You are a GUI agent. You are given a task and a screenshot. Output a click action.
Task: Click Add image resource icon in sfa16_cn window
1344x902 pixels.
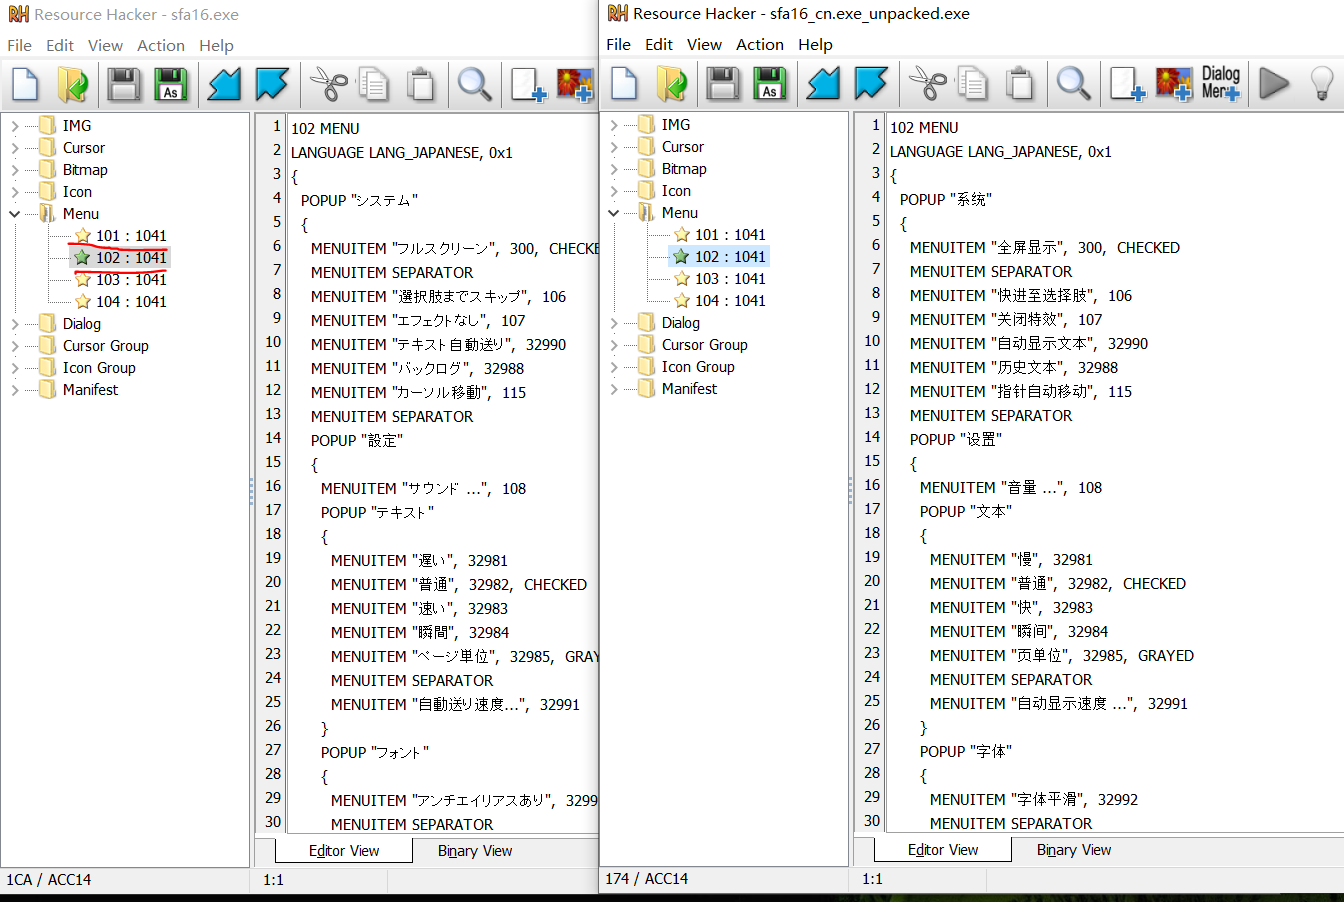[x=1174, y=83]
